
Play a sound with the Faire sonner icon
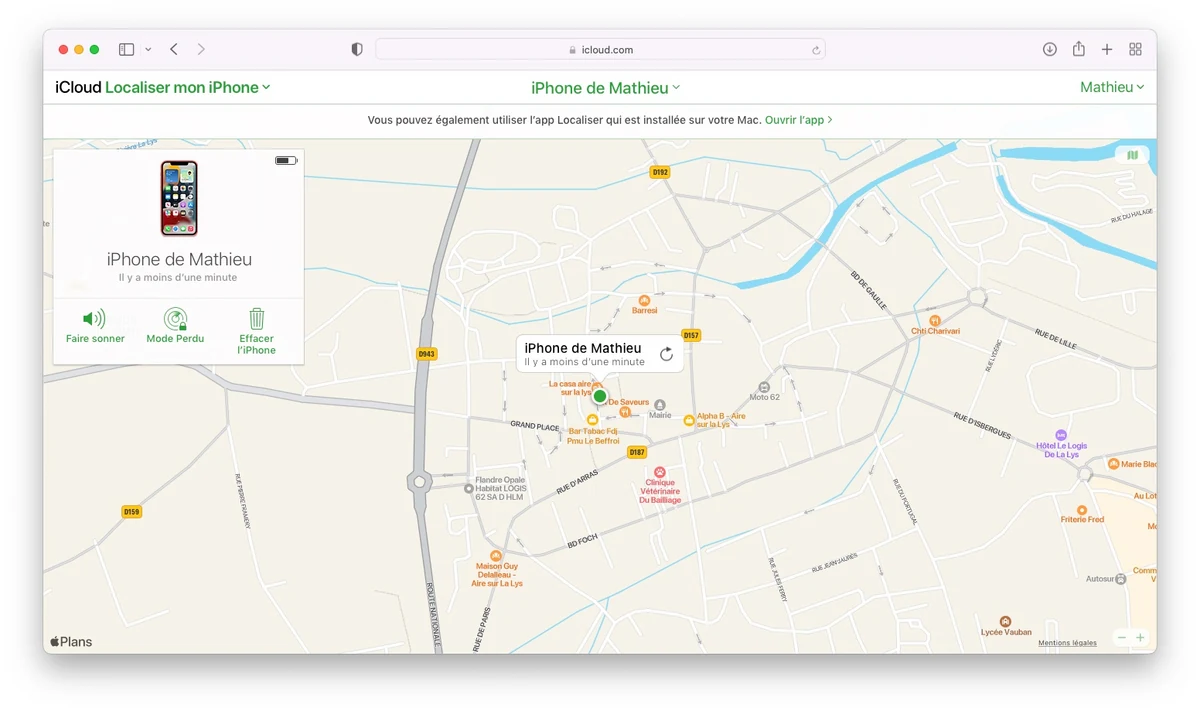point(94,319)
